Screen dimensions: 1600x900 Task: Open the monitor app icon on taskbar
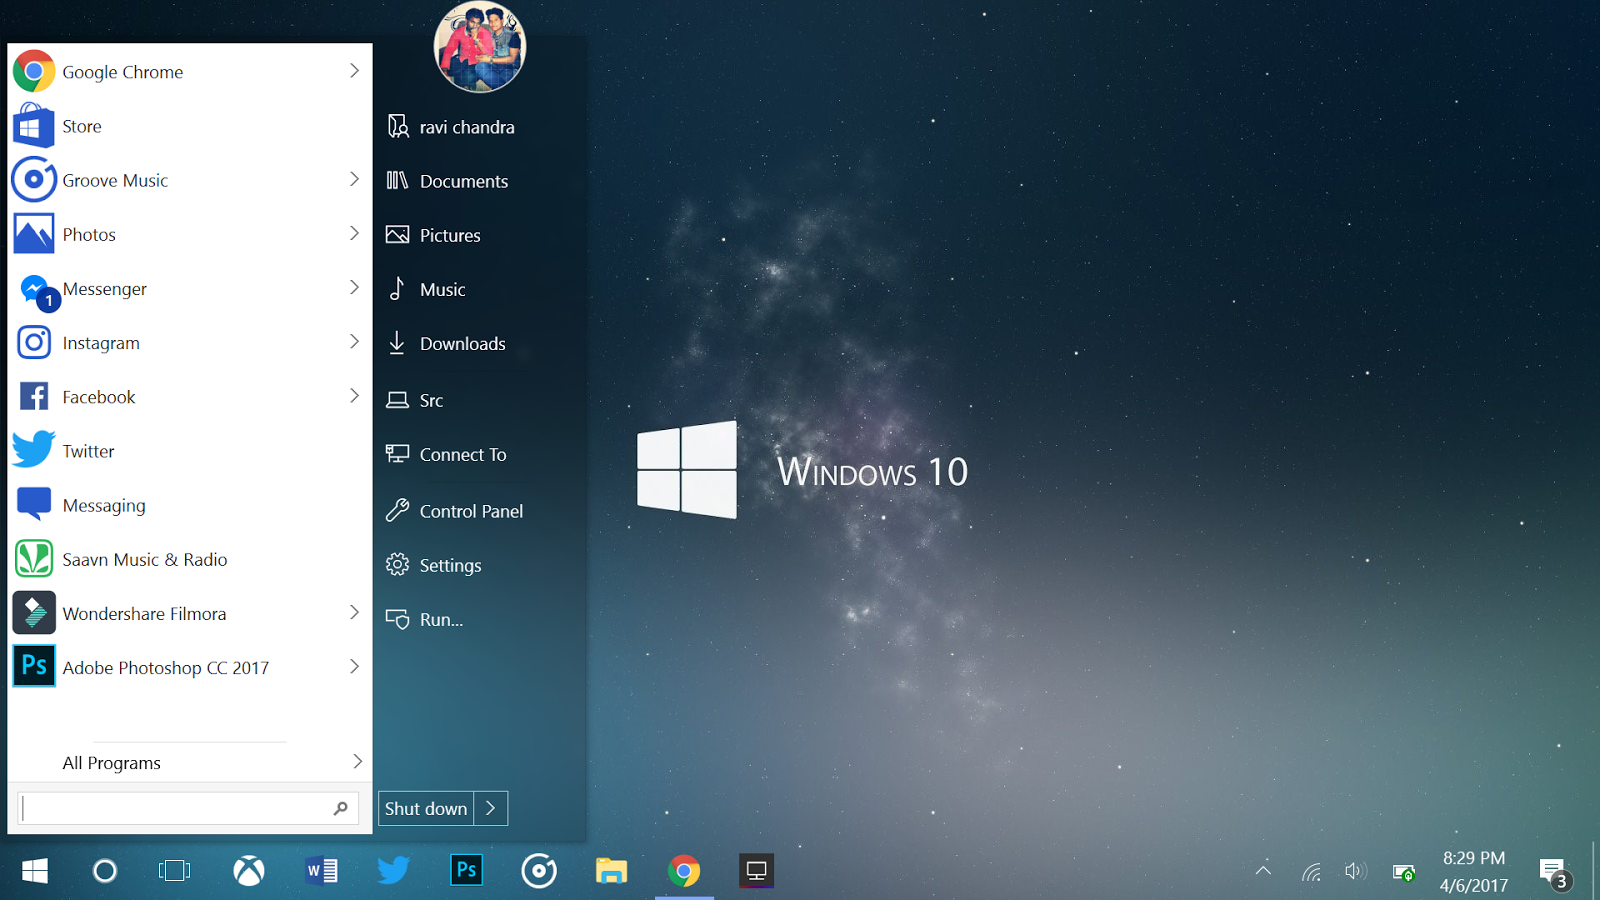coord(756,871)
